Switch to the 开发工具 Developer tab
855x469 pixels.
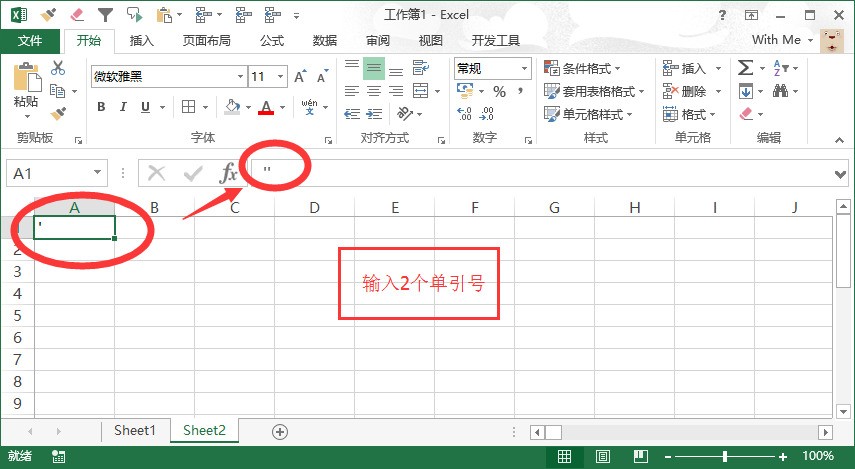coord(495,40)
